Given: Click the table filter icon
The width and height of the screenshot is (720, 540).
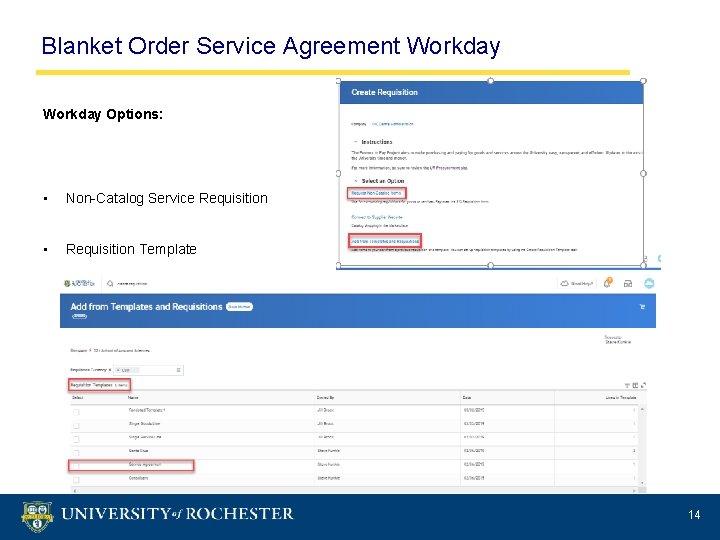Looking at the screenshot, I should [x=627, y=385].
